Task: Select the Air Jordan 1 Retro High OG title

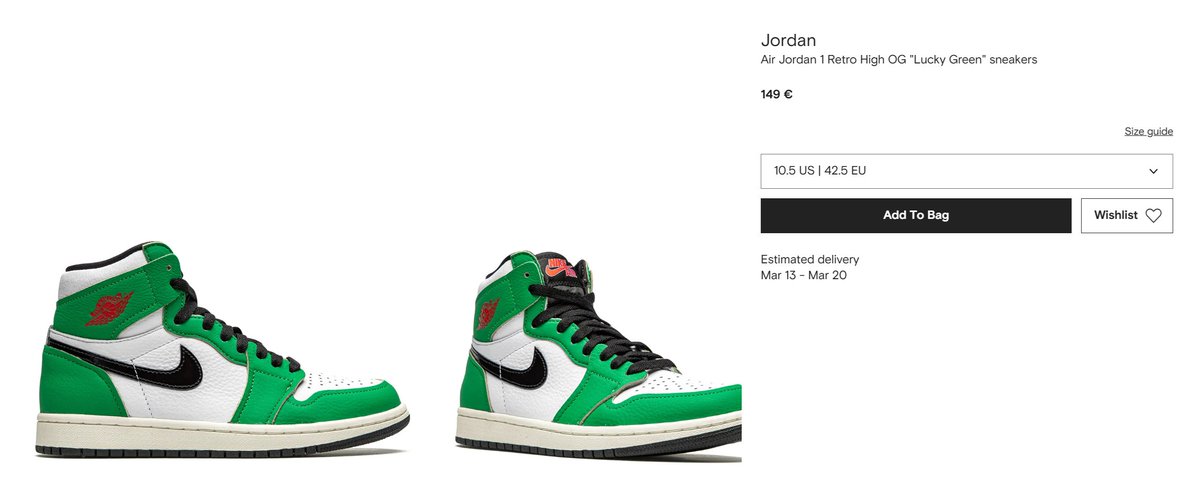Action: [899, 60]
